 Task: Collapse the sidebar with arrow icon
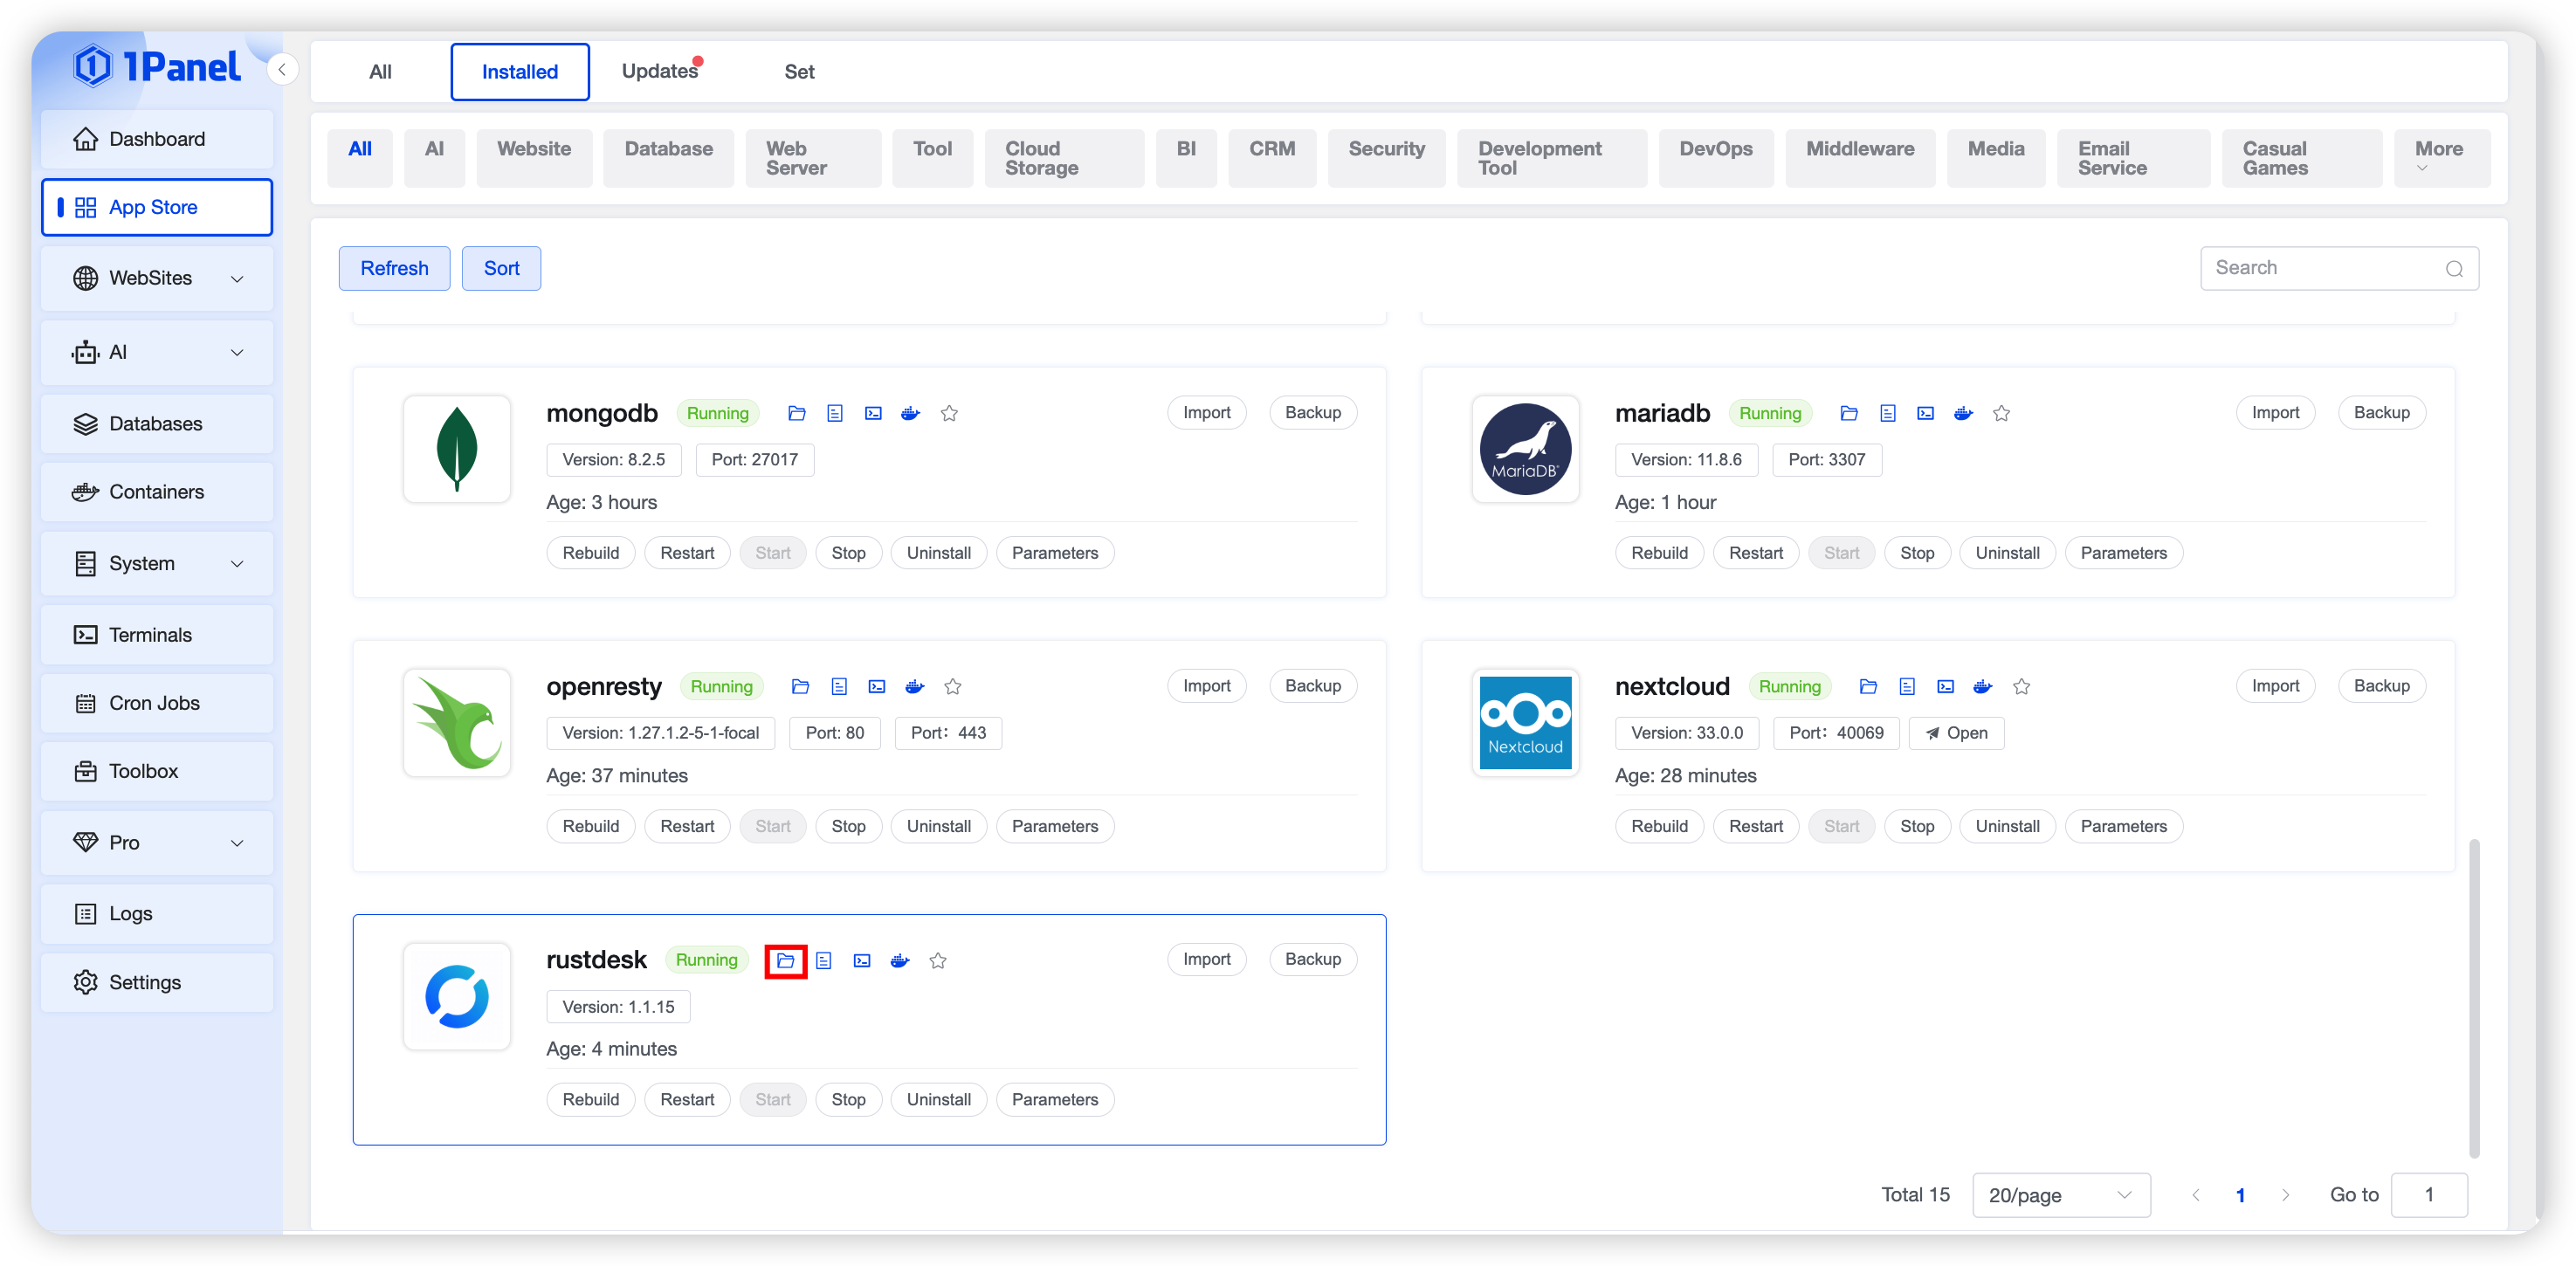point(282,69)
